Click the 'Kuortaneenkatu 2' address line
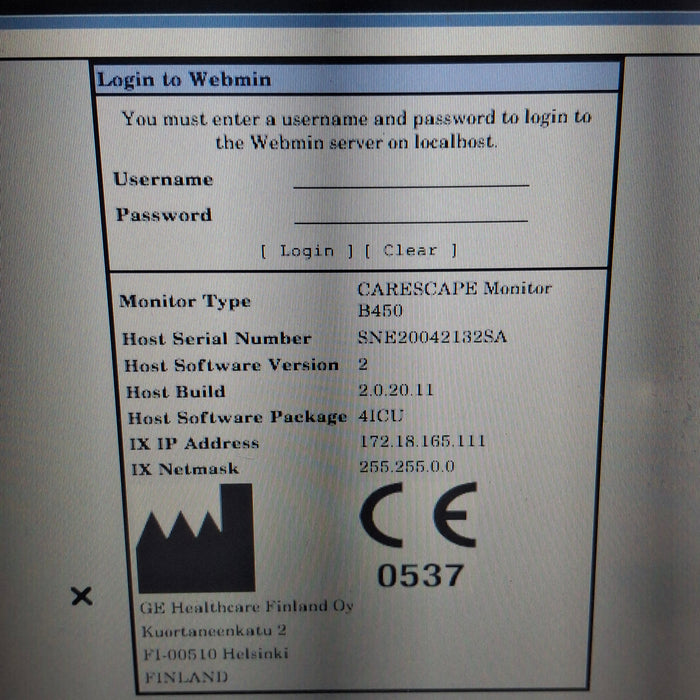 [x=214, y=631]
